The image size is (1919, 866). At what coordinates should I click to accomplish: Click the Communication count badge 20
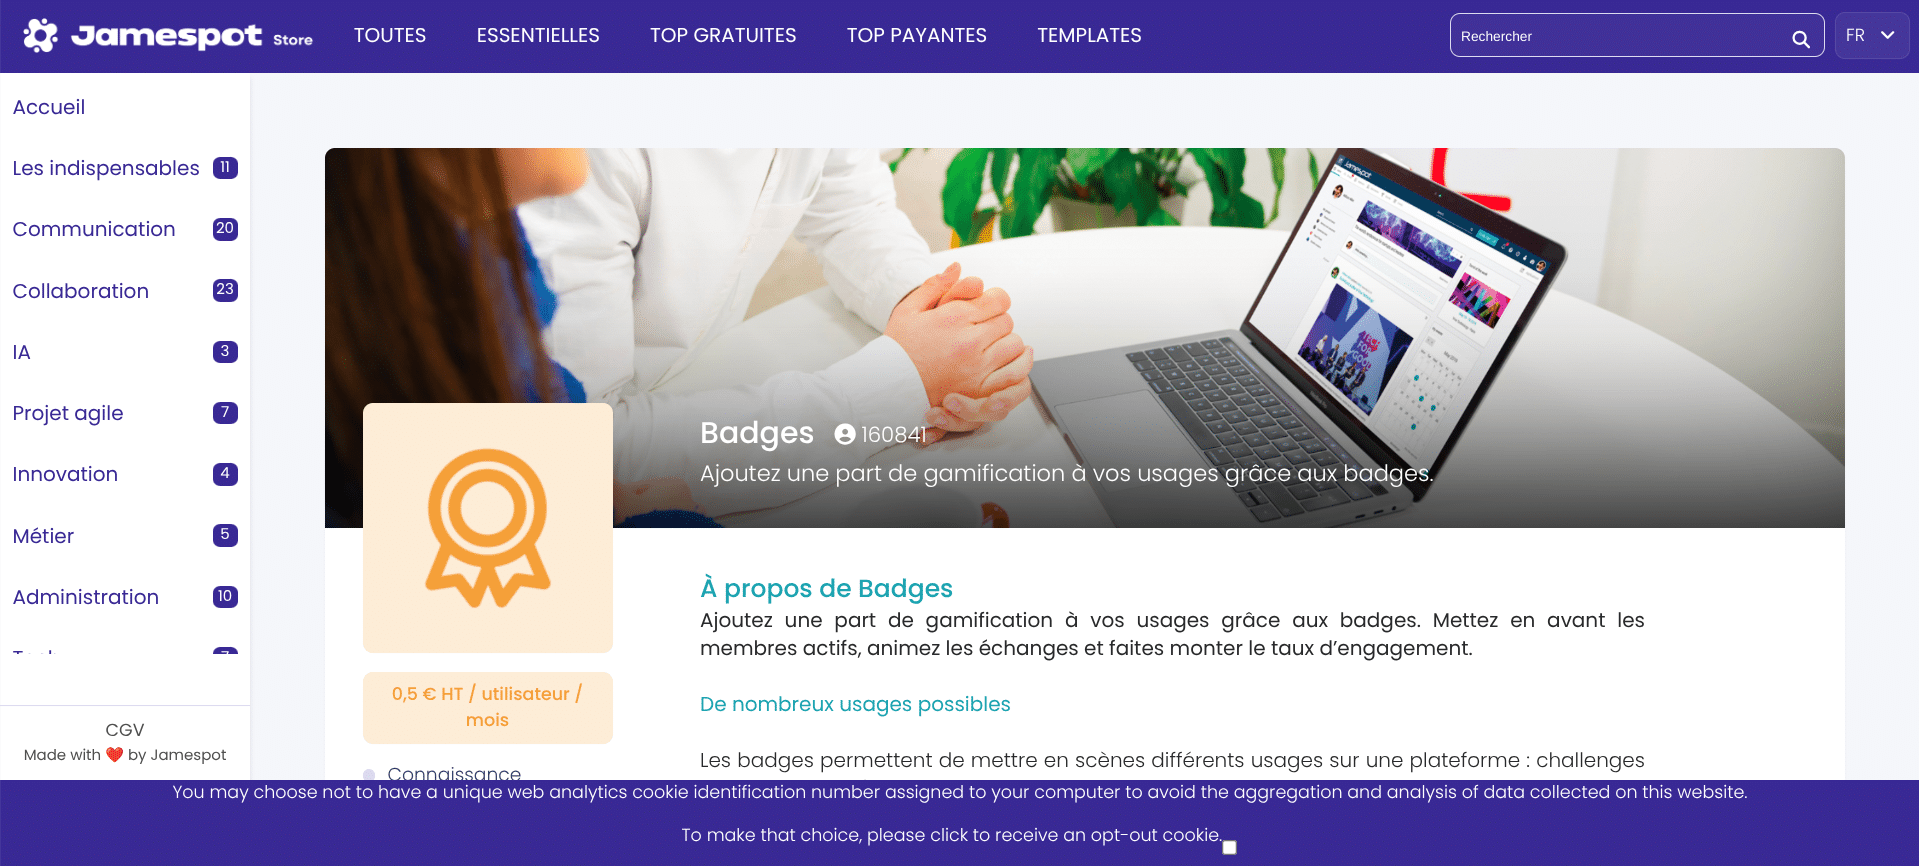pos(225,229)
